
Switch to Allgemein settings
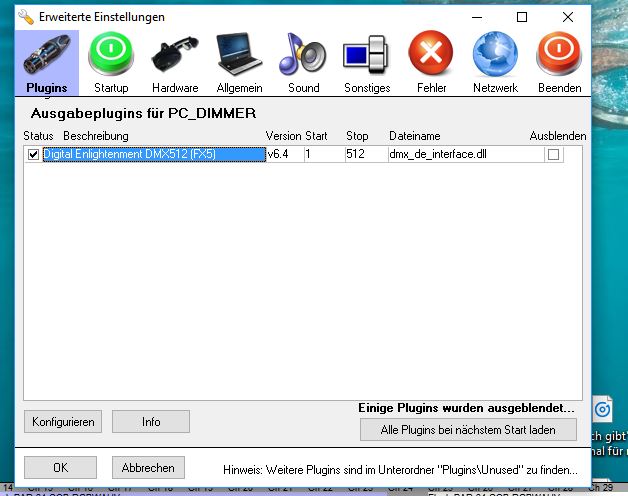[239, 63]
